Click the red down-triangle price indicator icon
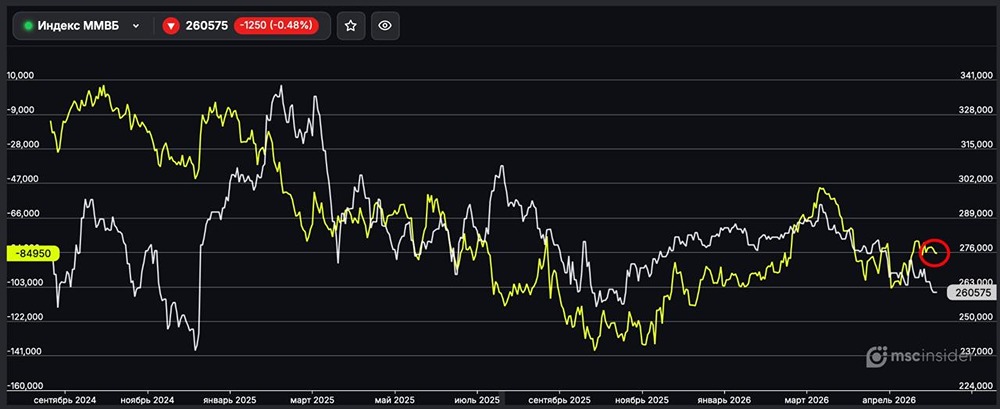Screen dimensions: 1000x409 (x=170, y=26)
